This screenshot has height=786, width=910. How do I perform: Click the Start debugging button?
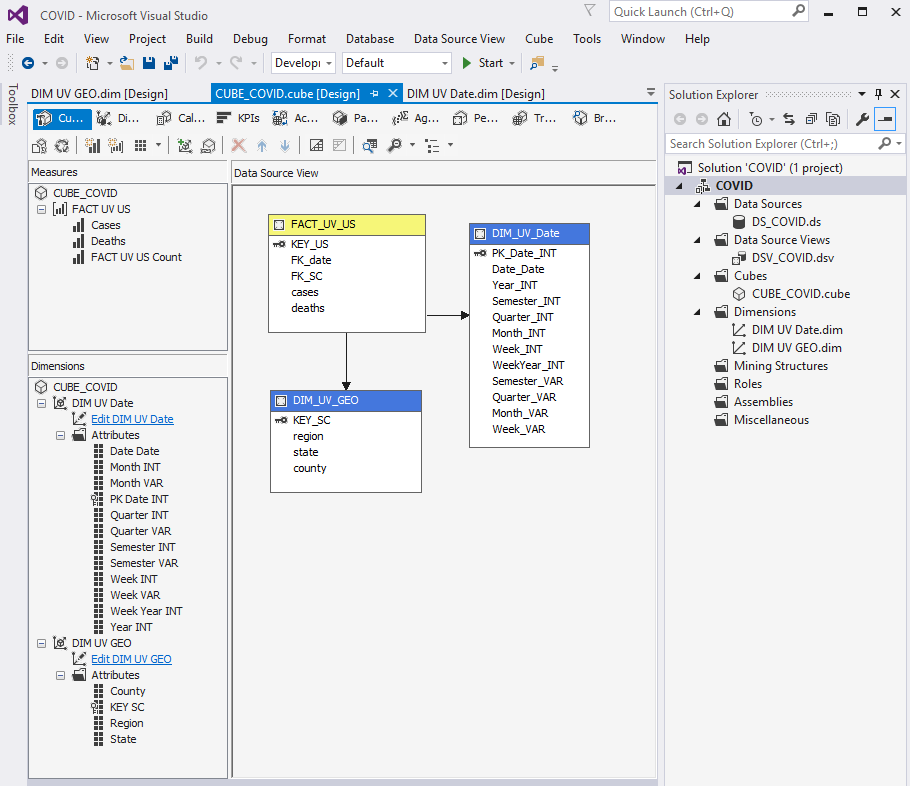coord(487,62)
